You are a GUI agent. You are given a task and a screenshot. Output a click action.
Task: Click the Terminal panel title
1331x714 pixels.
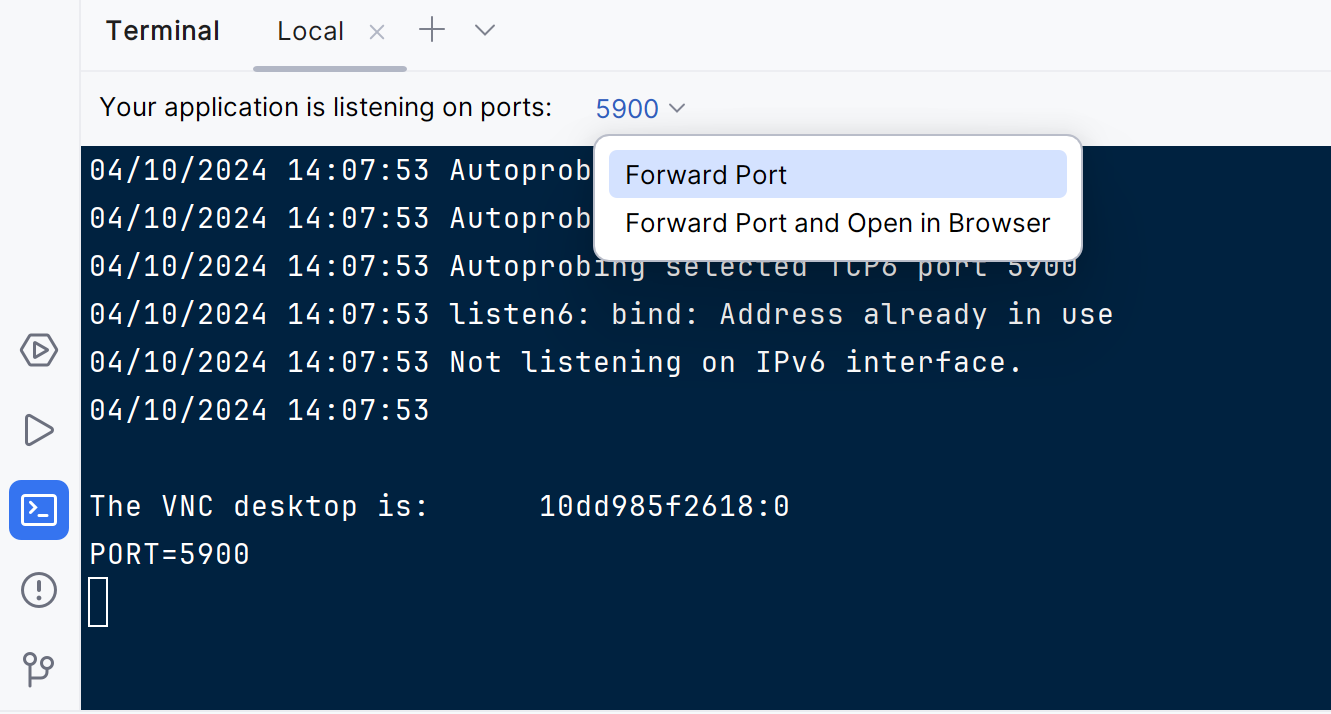[162, 30]
